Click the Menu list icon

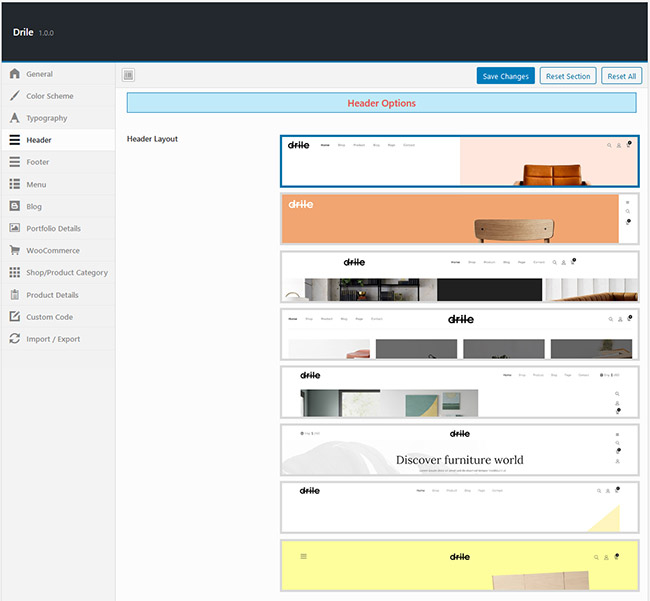click(x=15, y=184)
